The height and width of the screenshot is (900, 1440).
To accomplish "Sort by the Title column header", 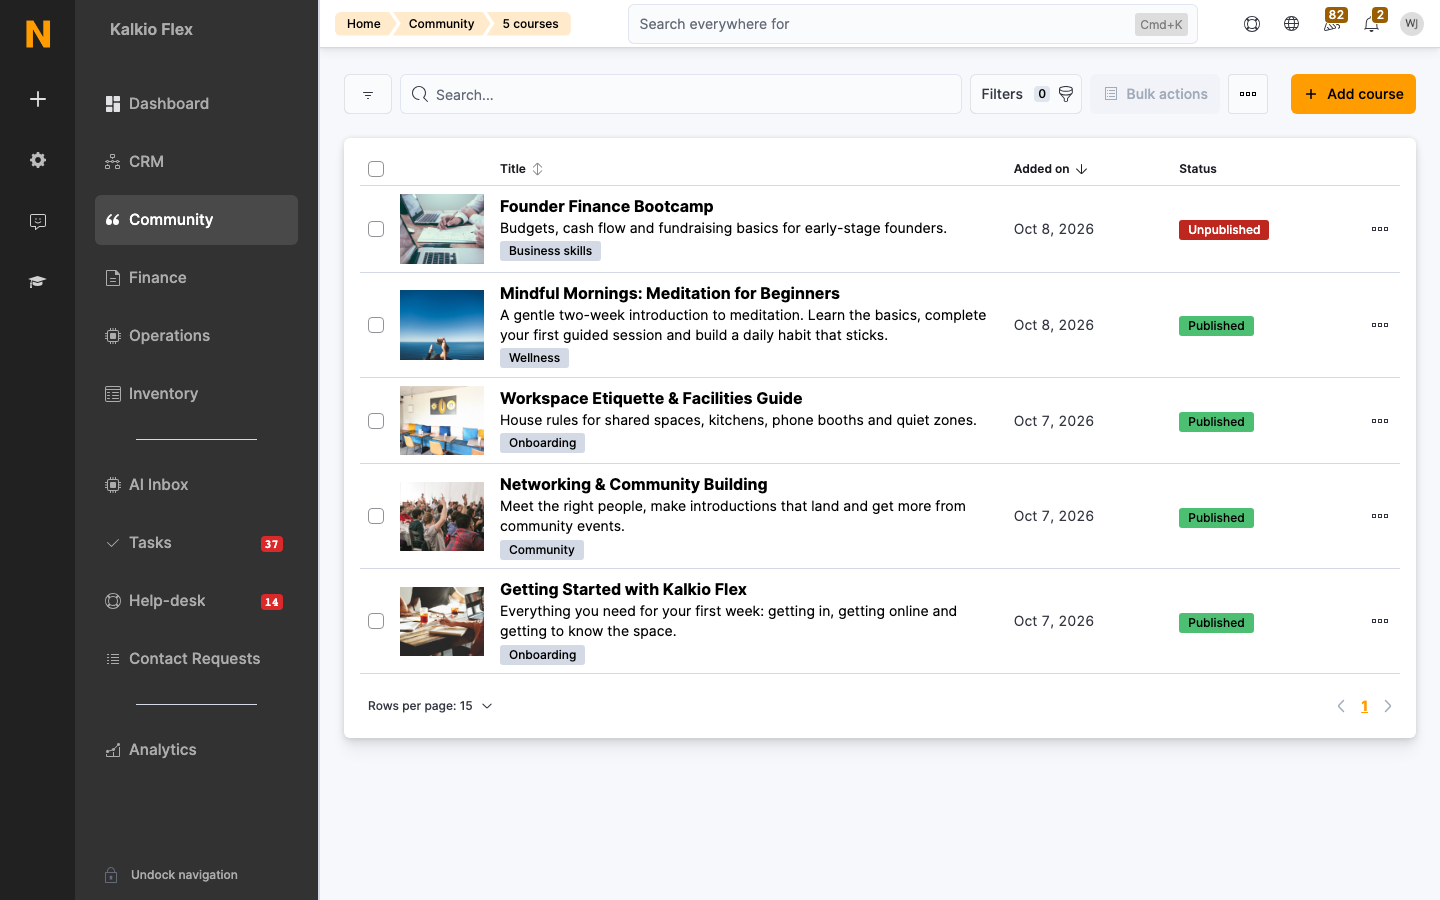I will (521, 169).
